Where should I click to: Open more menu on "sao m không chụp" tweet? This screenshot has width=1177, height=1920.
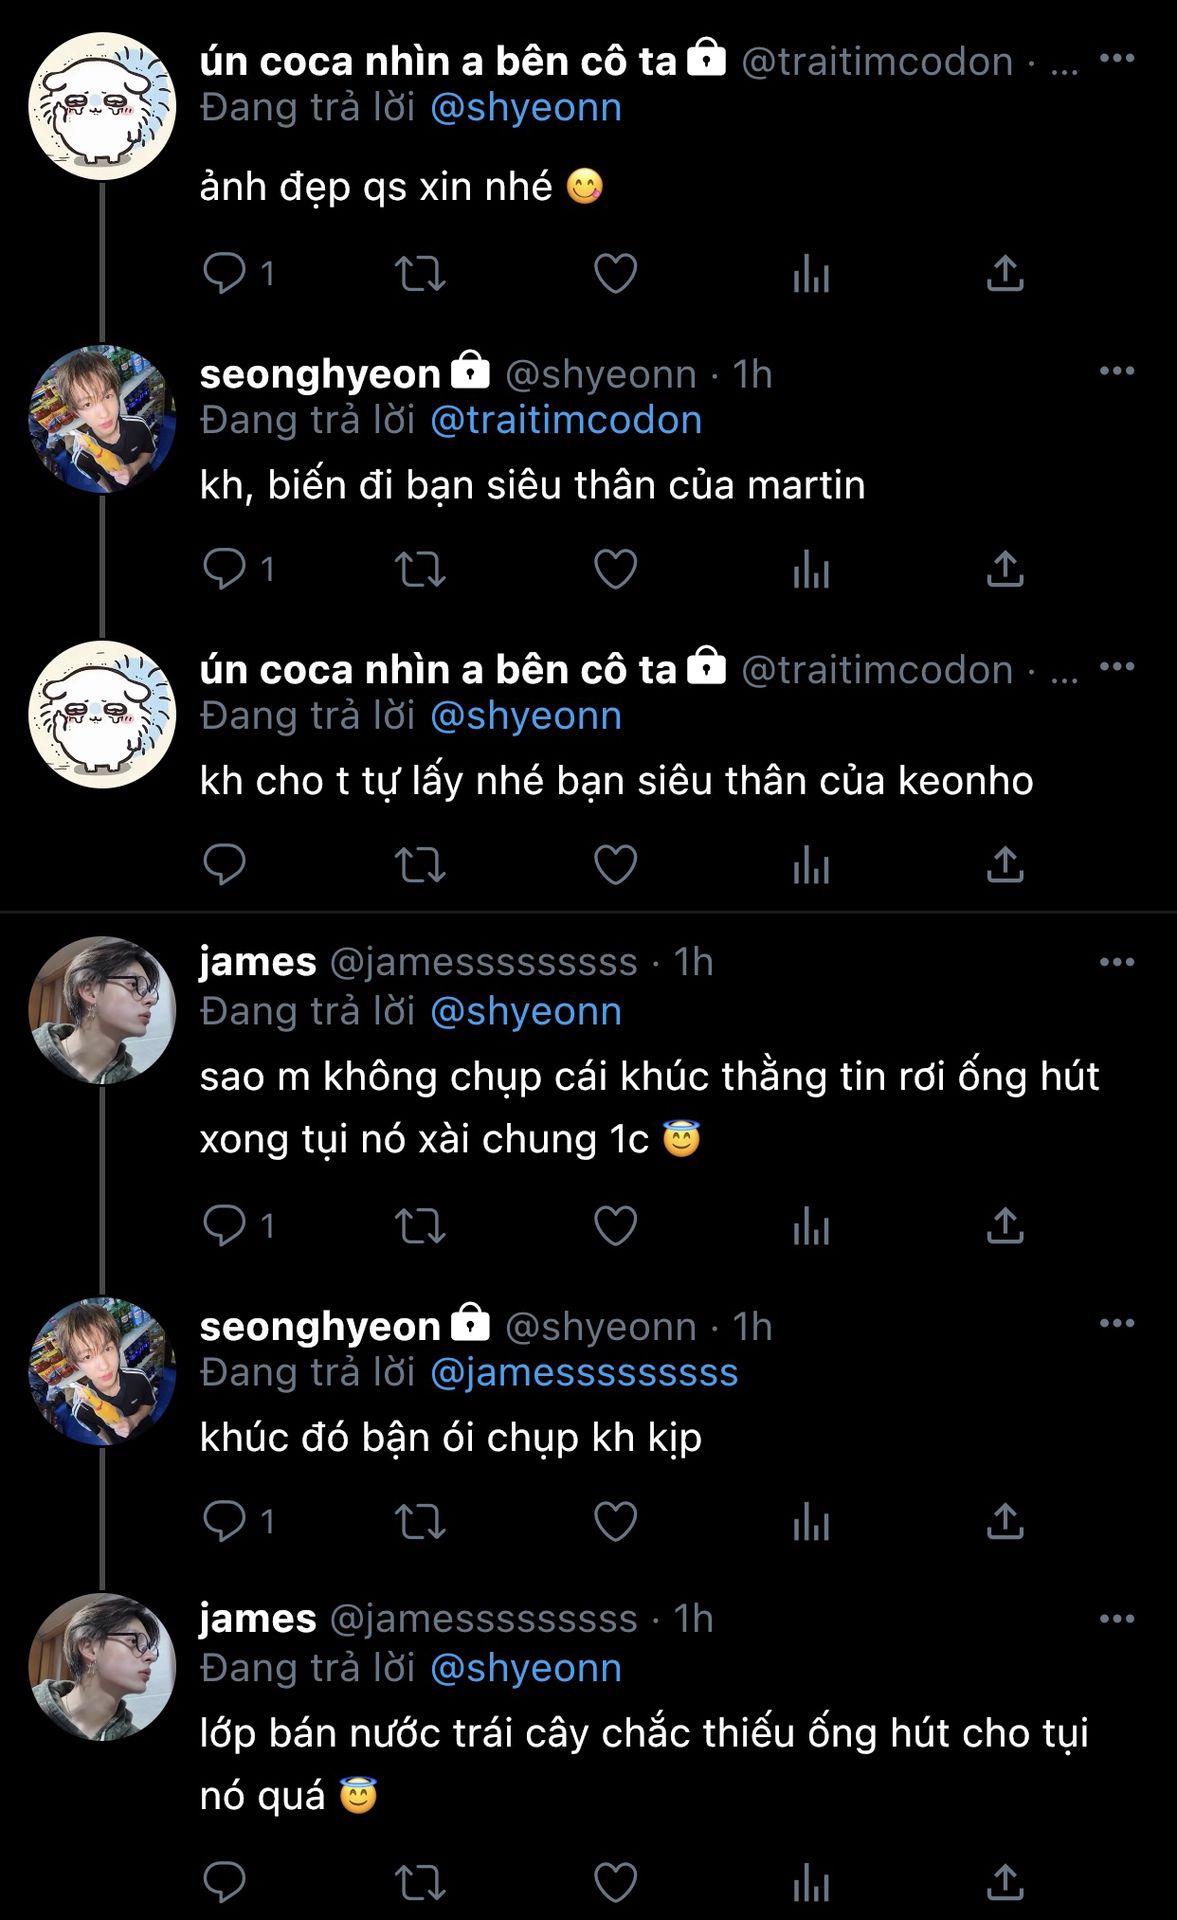pyautogui.click(x=1116, y=962)
